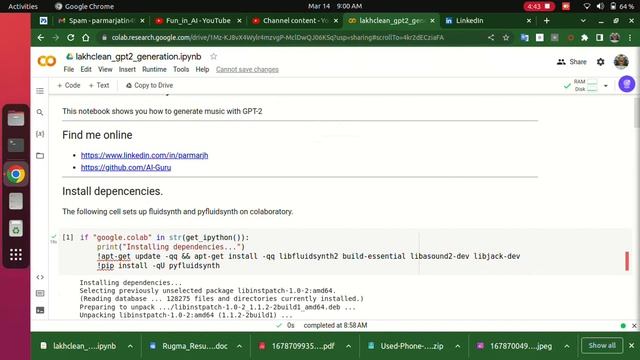Open Chrome three-dot menu

click(630, 38)
